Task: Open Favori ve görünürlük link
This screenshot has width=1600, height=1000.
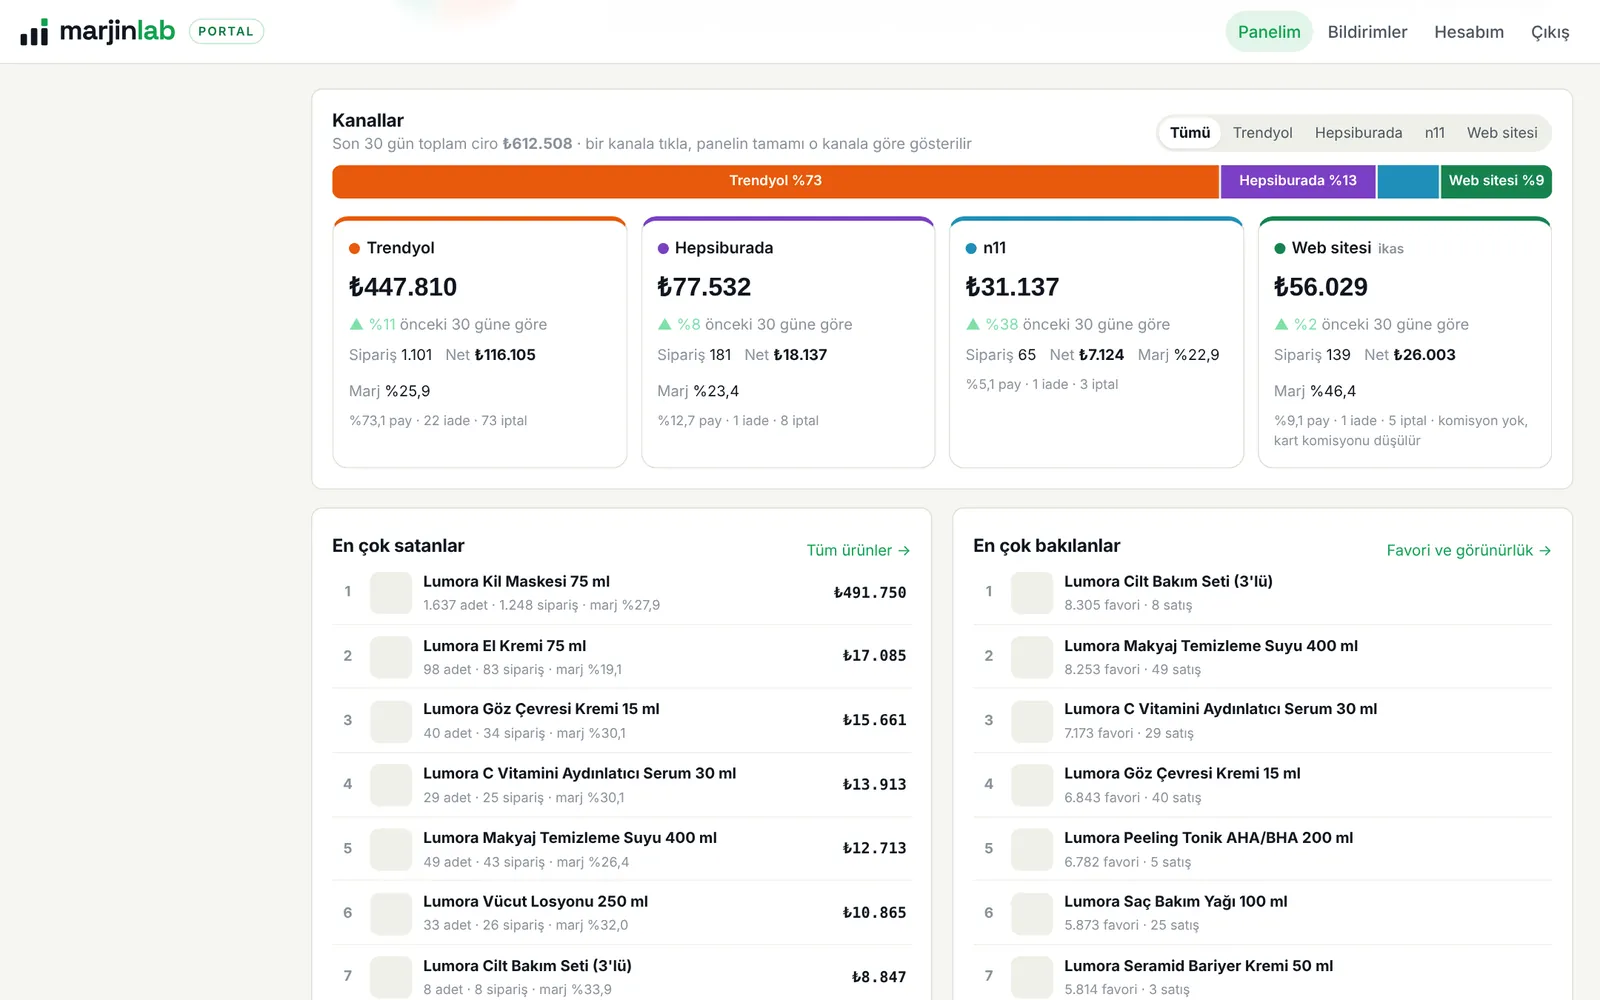Action: (1469, 551)
